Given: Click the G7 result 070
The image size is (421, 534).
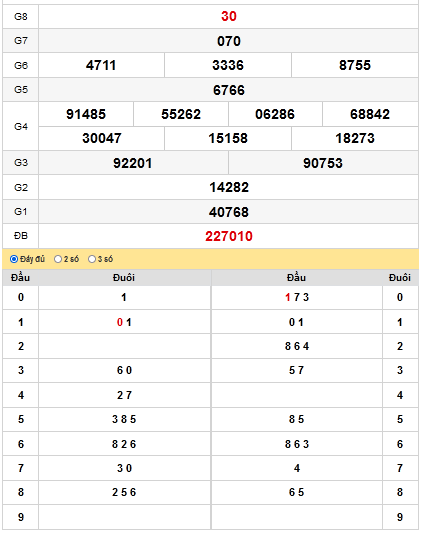Looking at the screenshot, I should (229, 41).
